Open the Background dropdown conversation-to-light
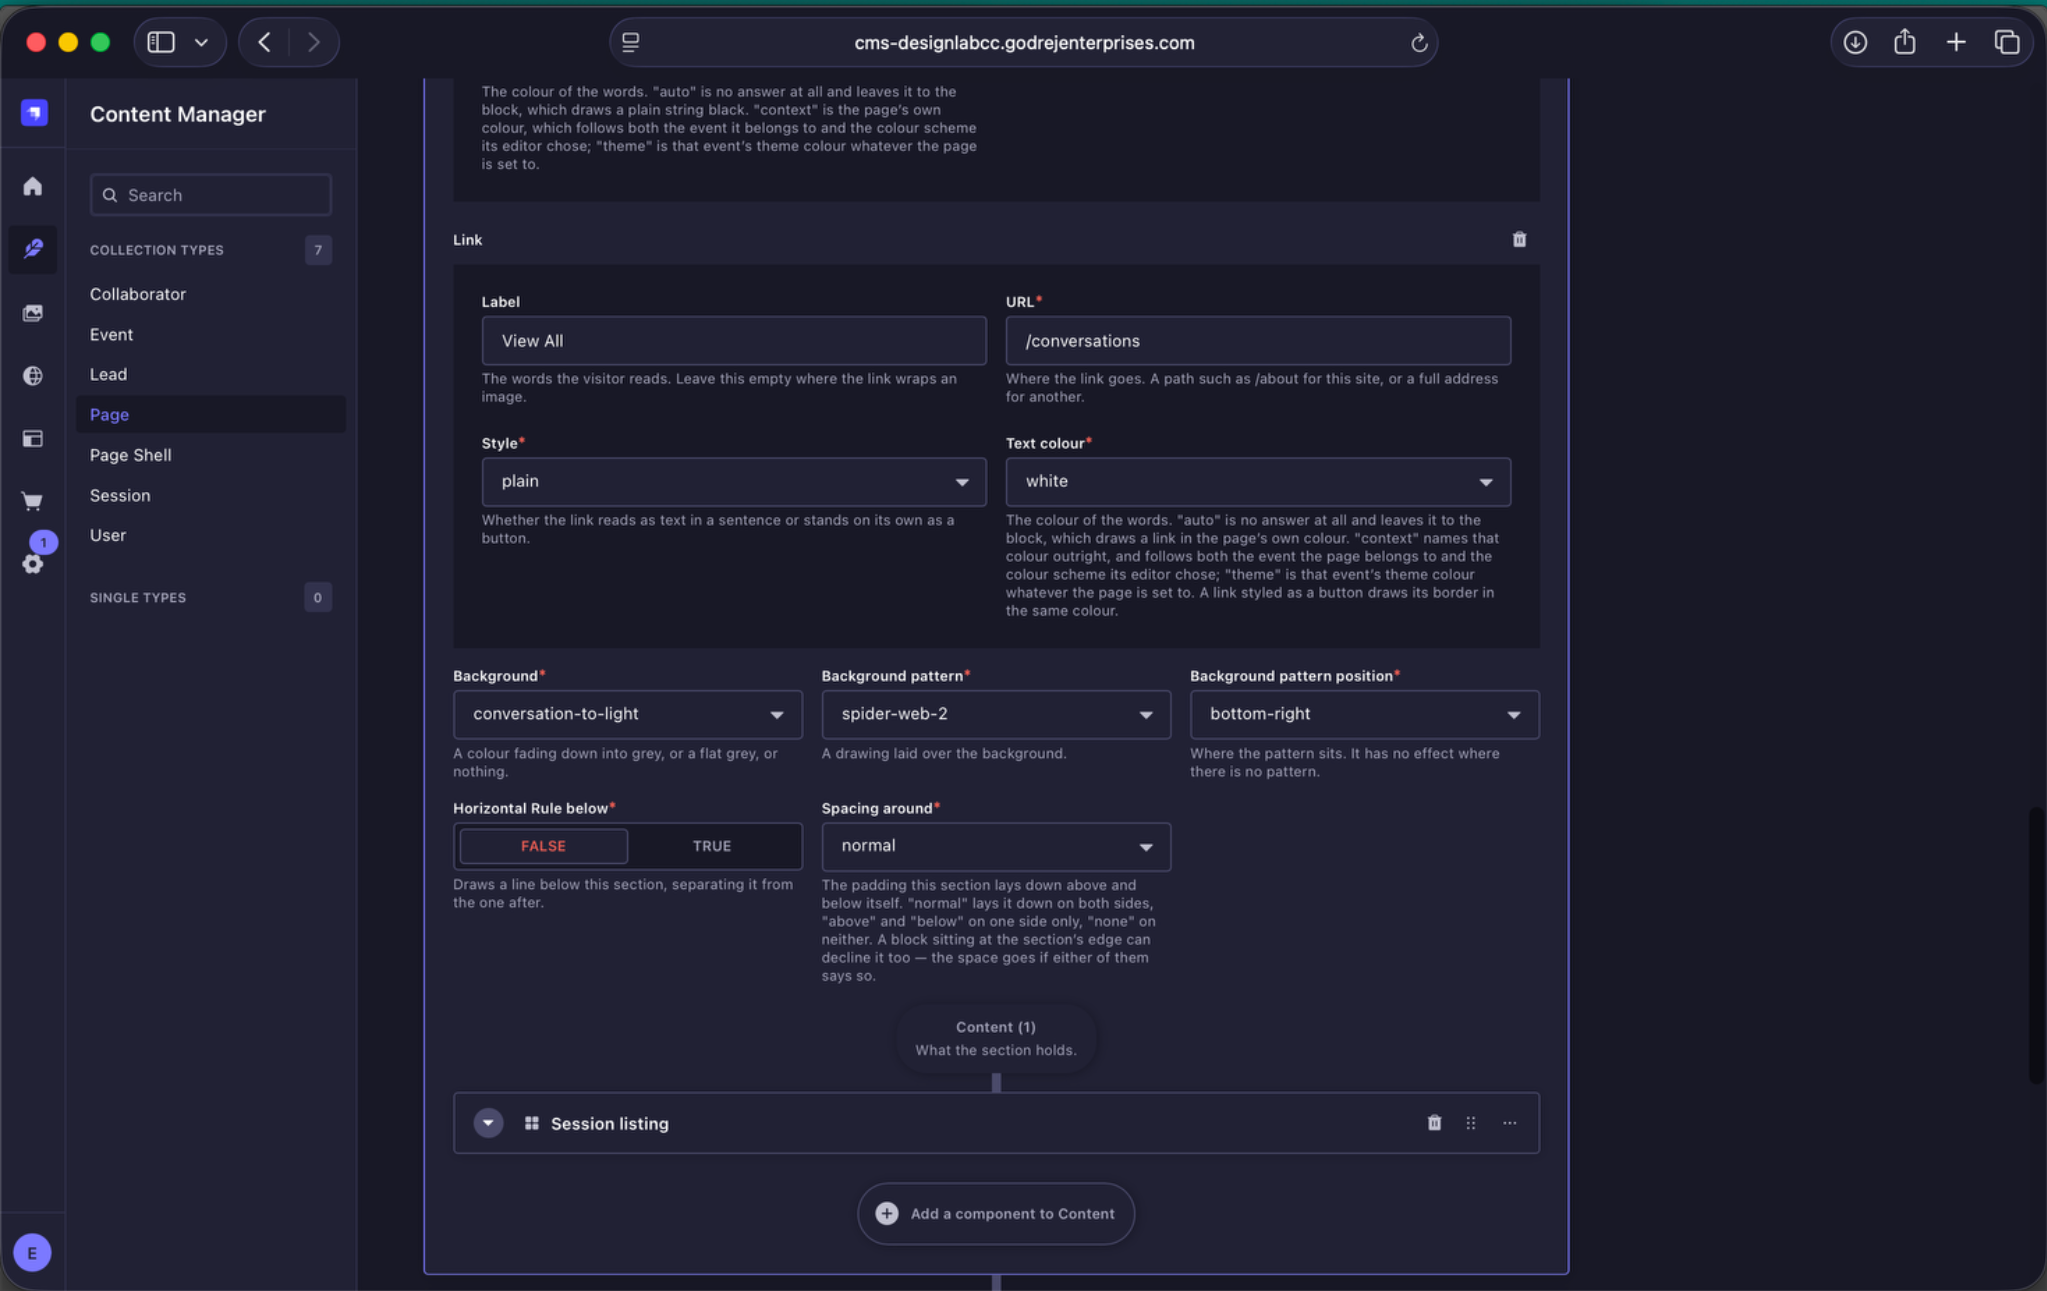Image resolution: width=2047 pixels, height=1291 pixels. [x=627, y=714]
